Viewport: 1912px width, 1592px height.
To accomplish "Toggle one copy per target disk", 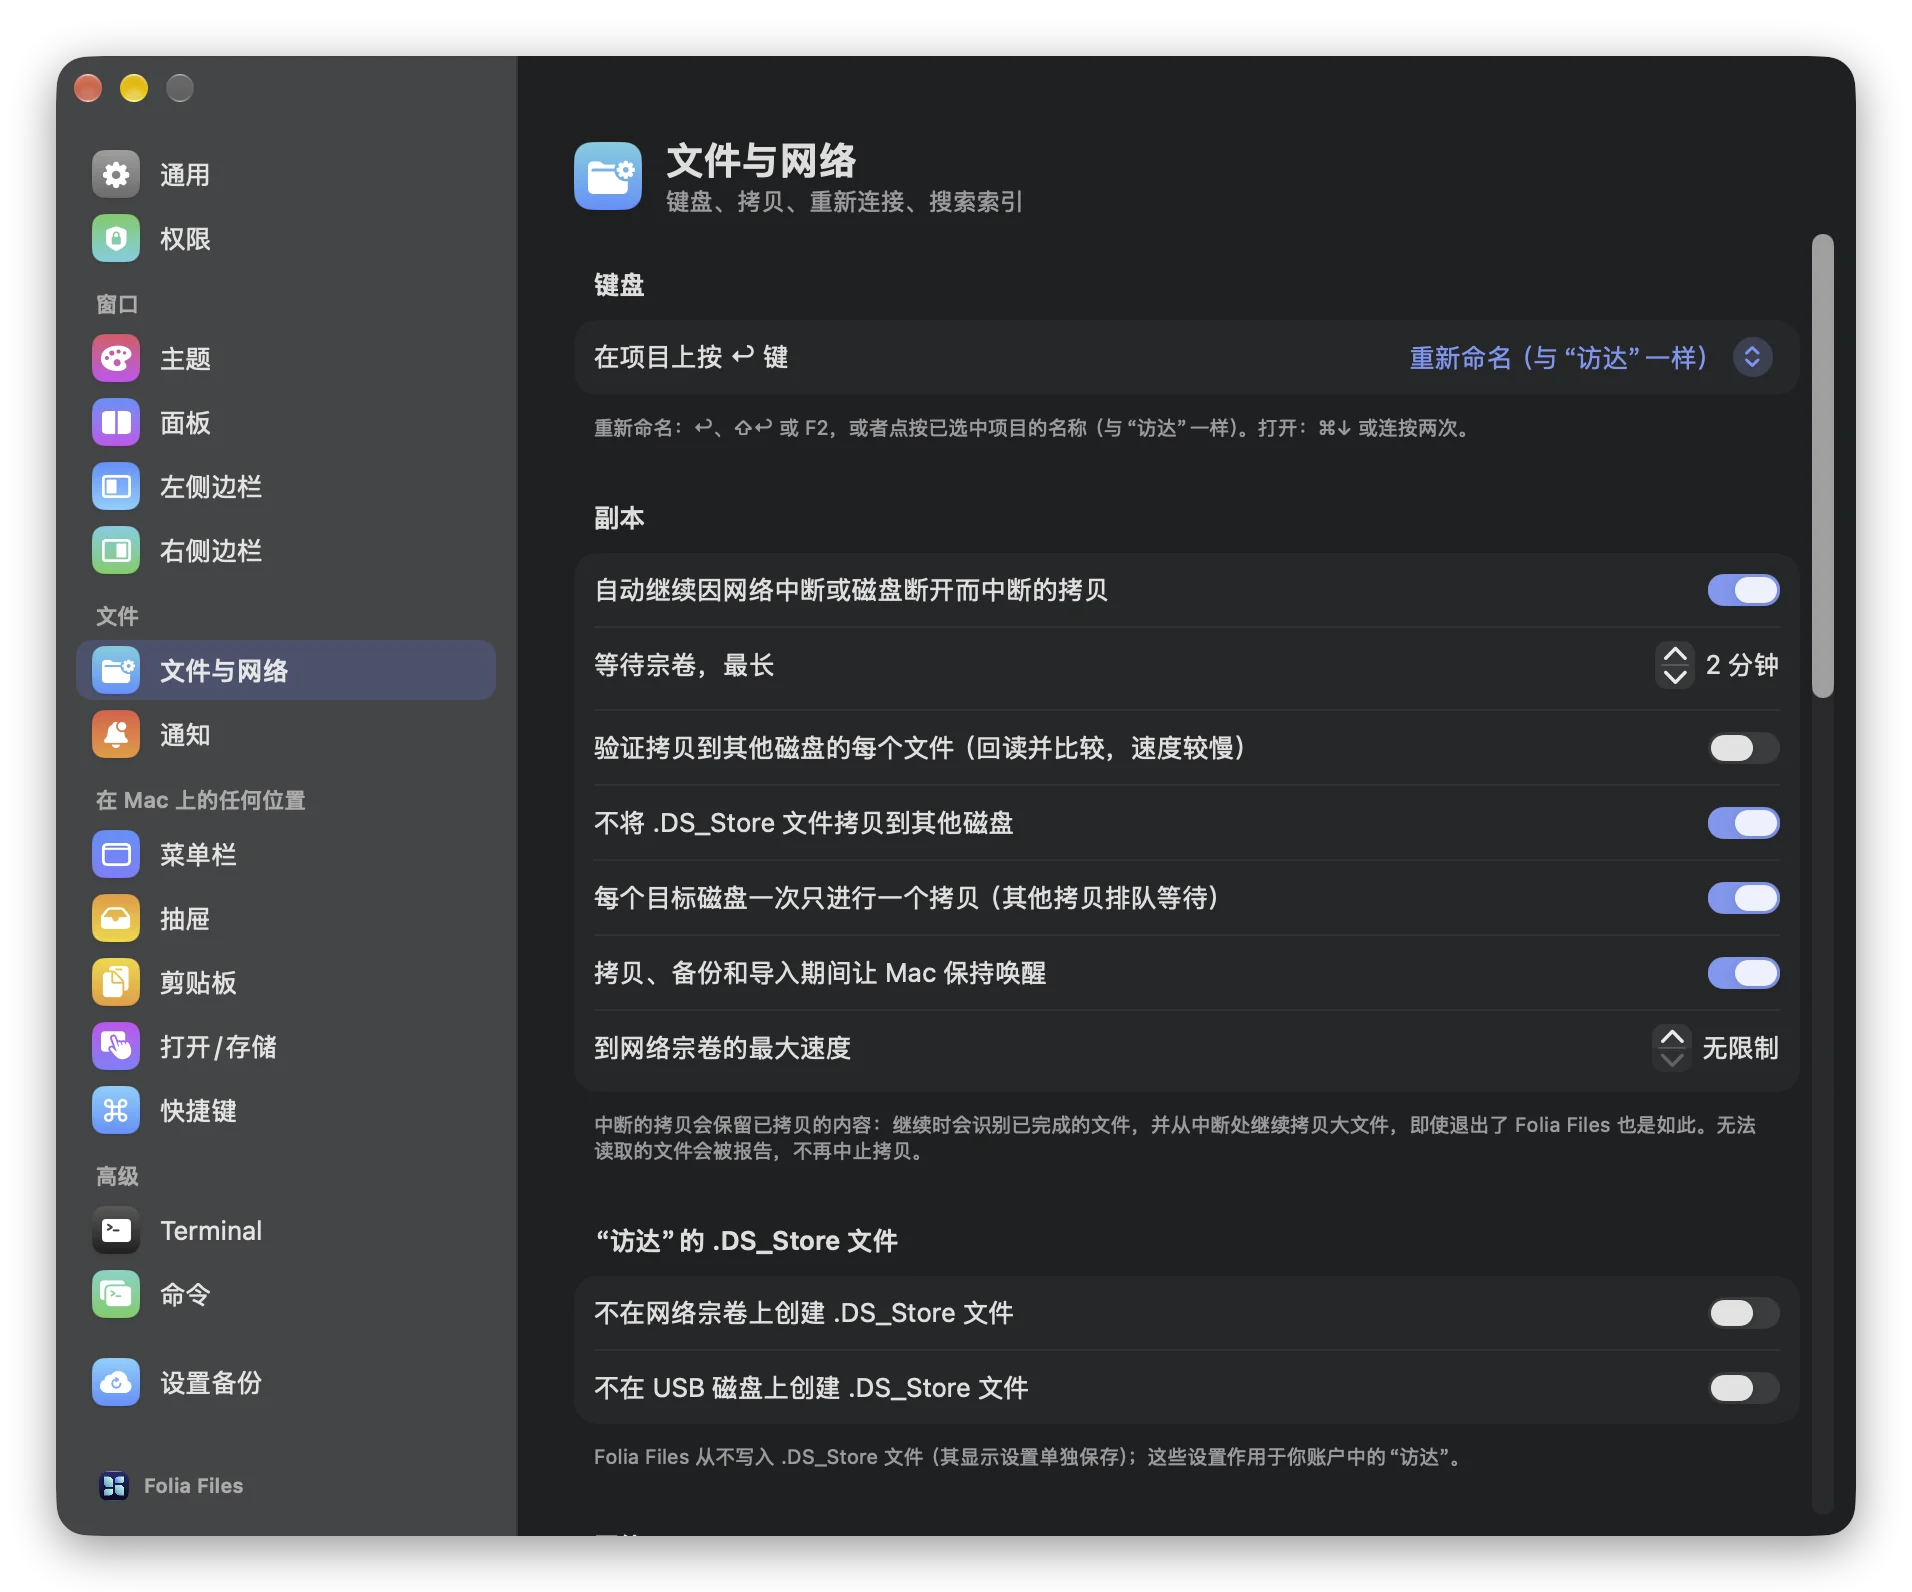I will point(1743,898).
